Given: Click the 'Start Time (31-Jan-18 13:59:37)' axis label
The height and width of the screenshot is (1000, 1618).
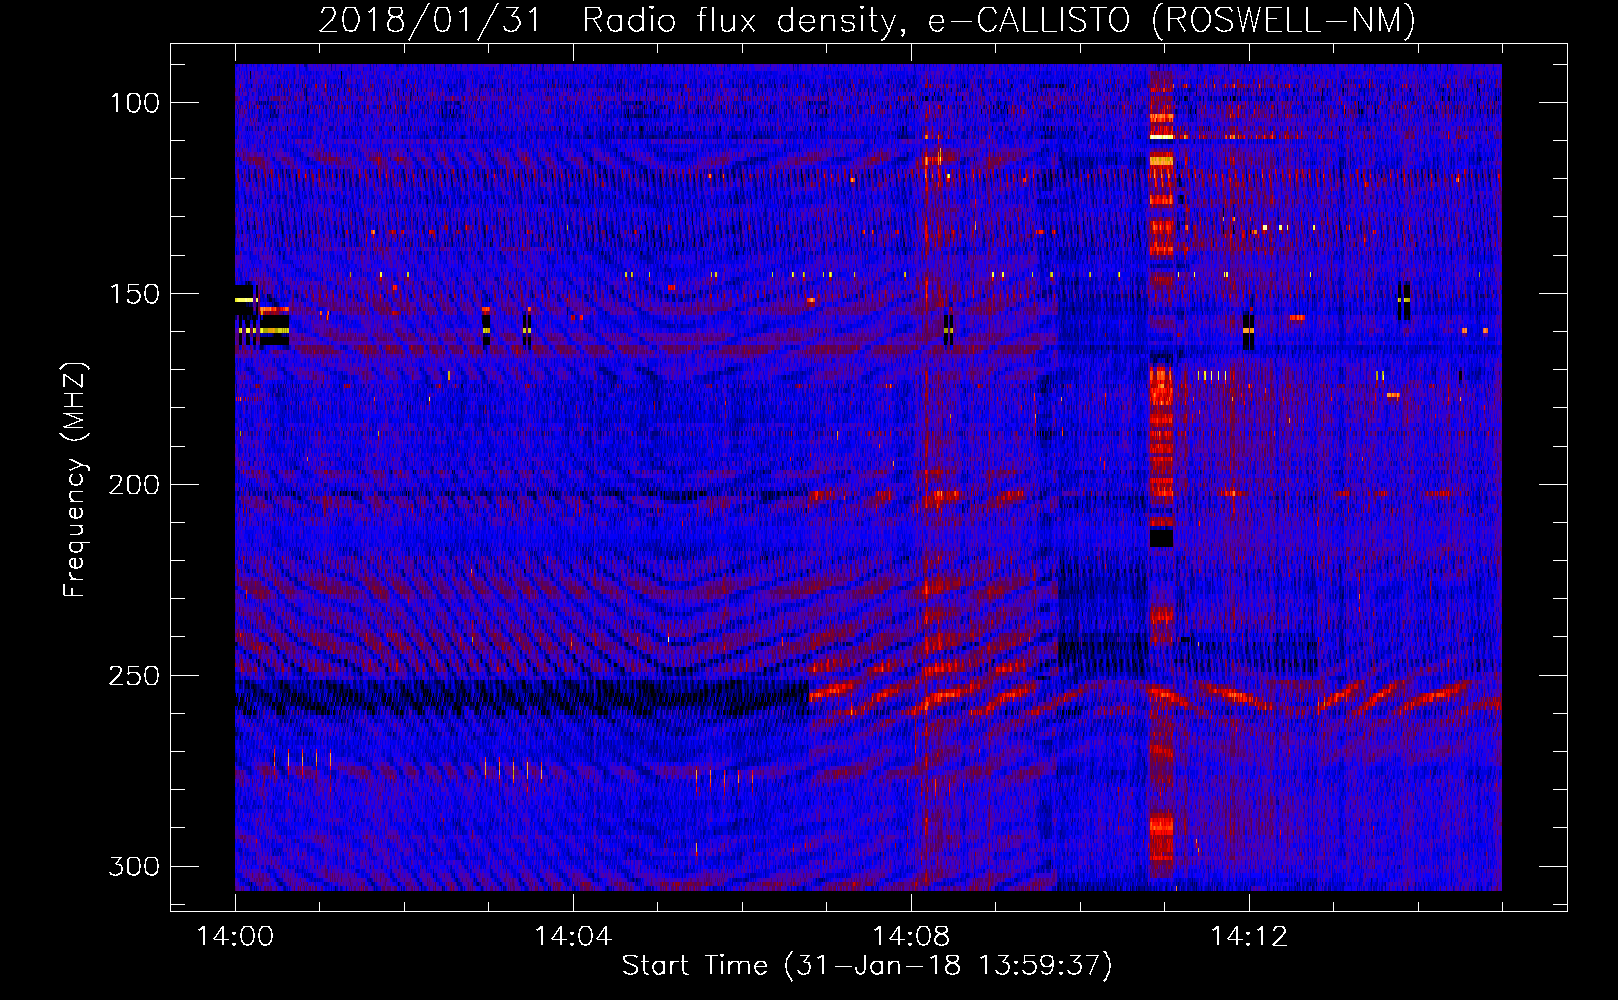Looking at the screenshot, I should pos(867,966).
